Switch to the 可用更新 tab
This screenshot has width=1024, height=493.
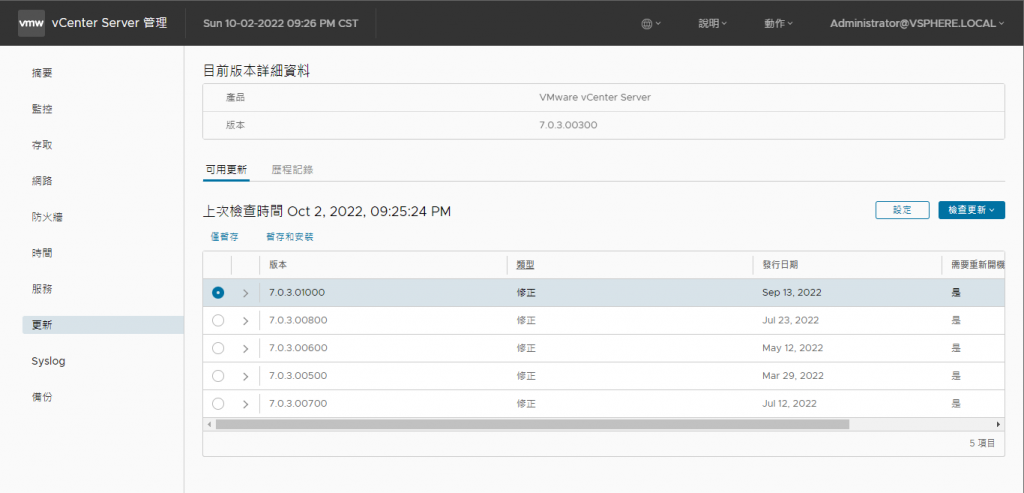pyautogui.click(x=226, y=170)
